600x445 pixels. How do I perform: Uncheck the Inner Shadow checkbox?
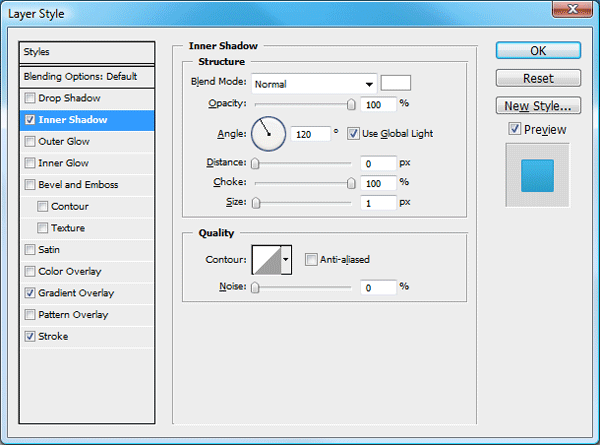(30, 120)
